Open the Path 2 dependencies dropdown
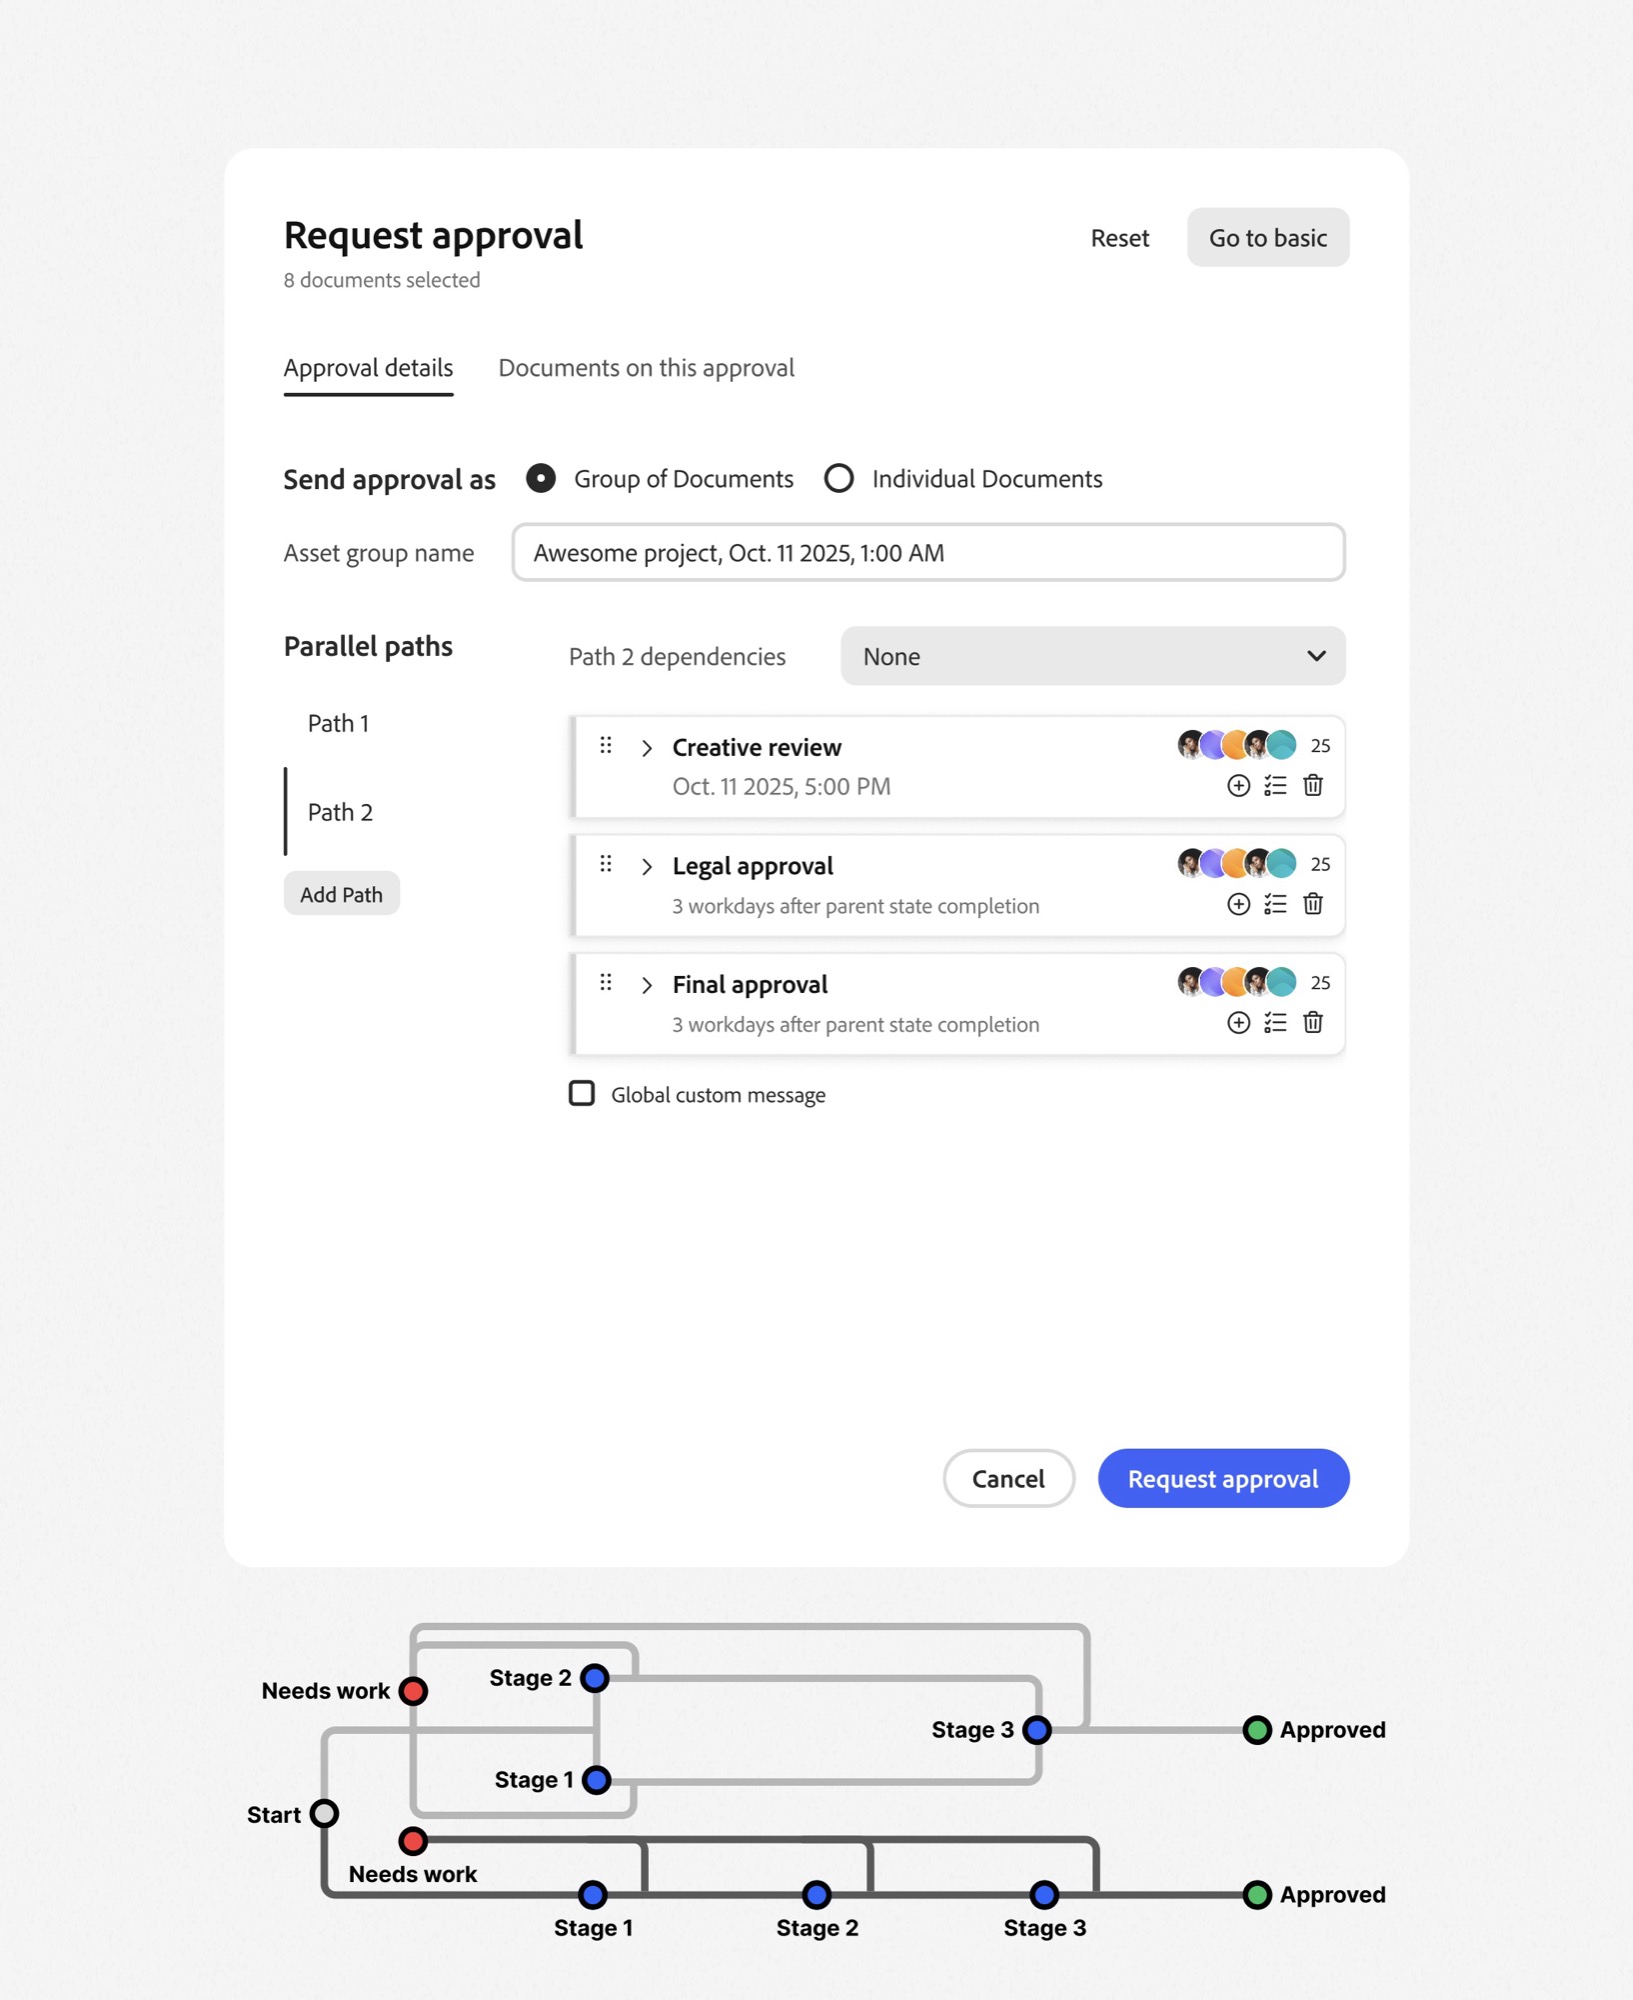 (1093, 656)
